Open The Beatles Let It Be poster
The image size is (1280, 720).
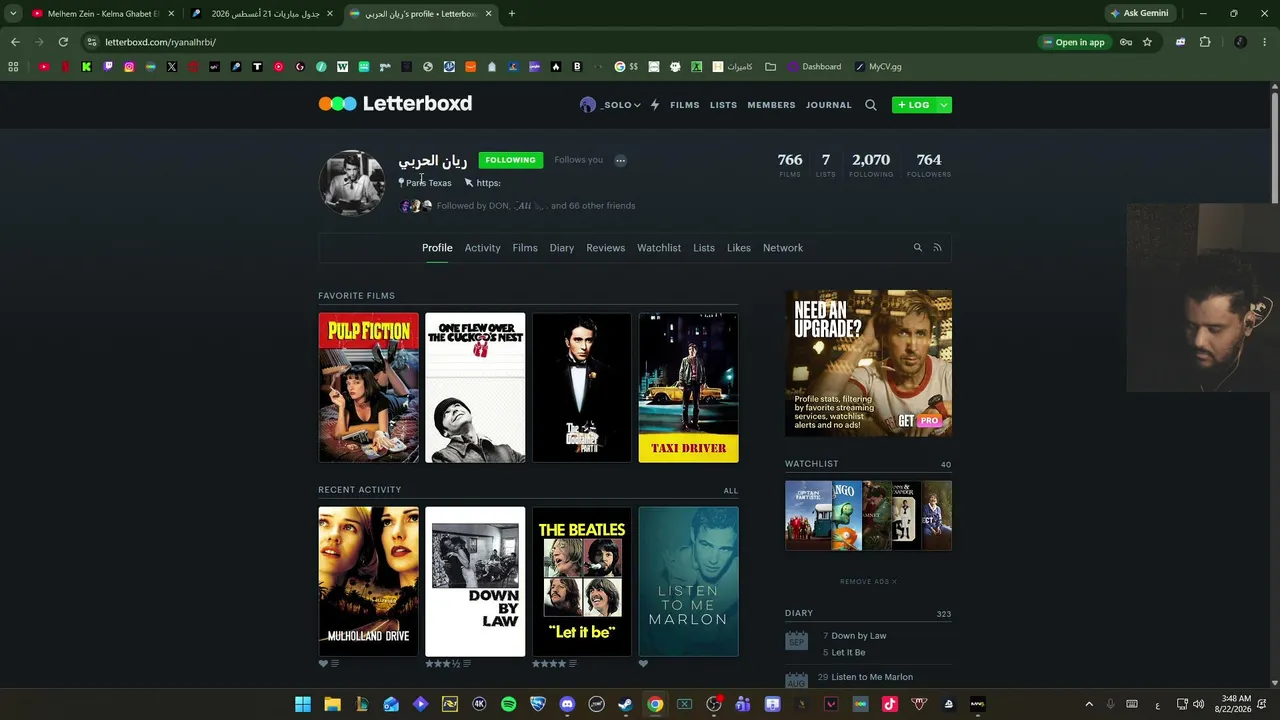582,582
